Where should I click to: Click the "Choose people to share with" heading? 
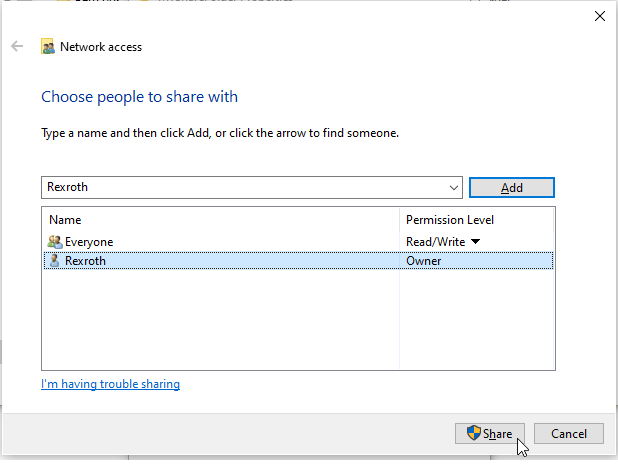(x=139, y=97)
